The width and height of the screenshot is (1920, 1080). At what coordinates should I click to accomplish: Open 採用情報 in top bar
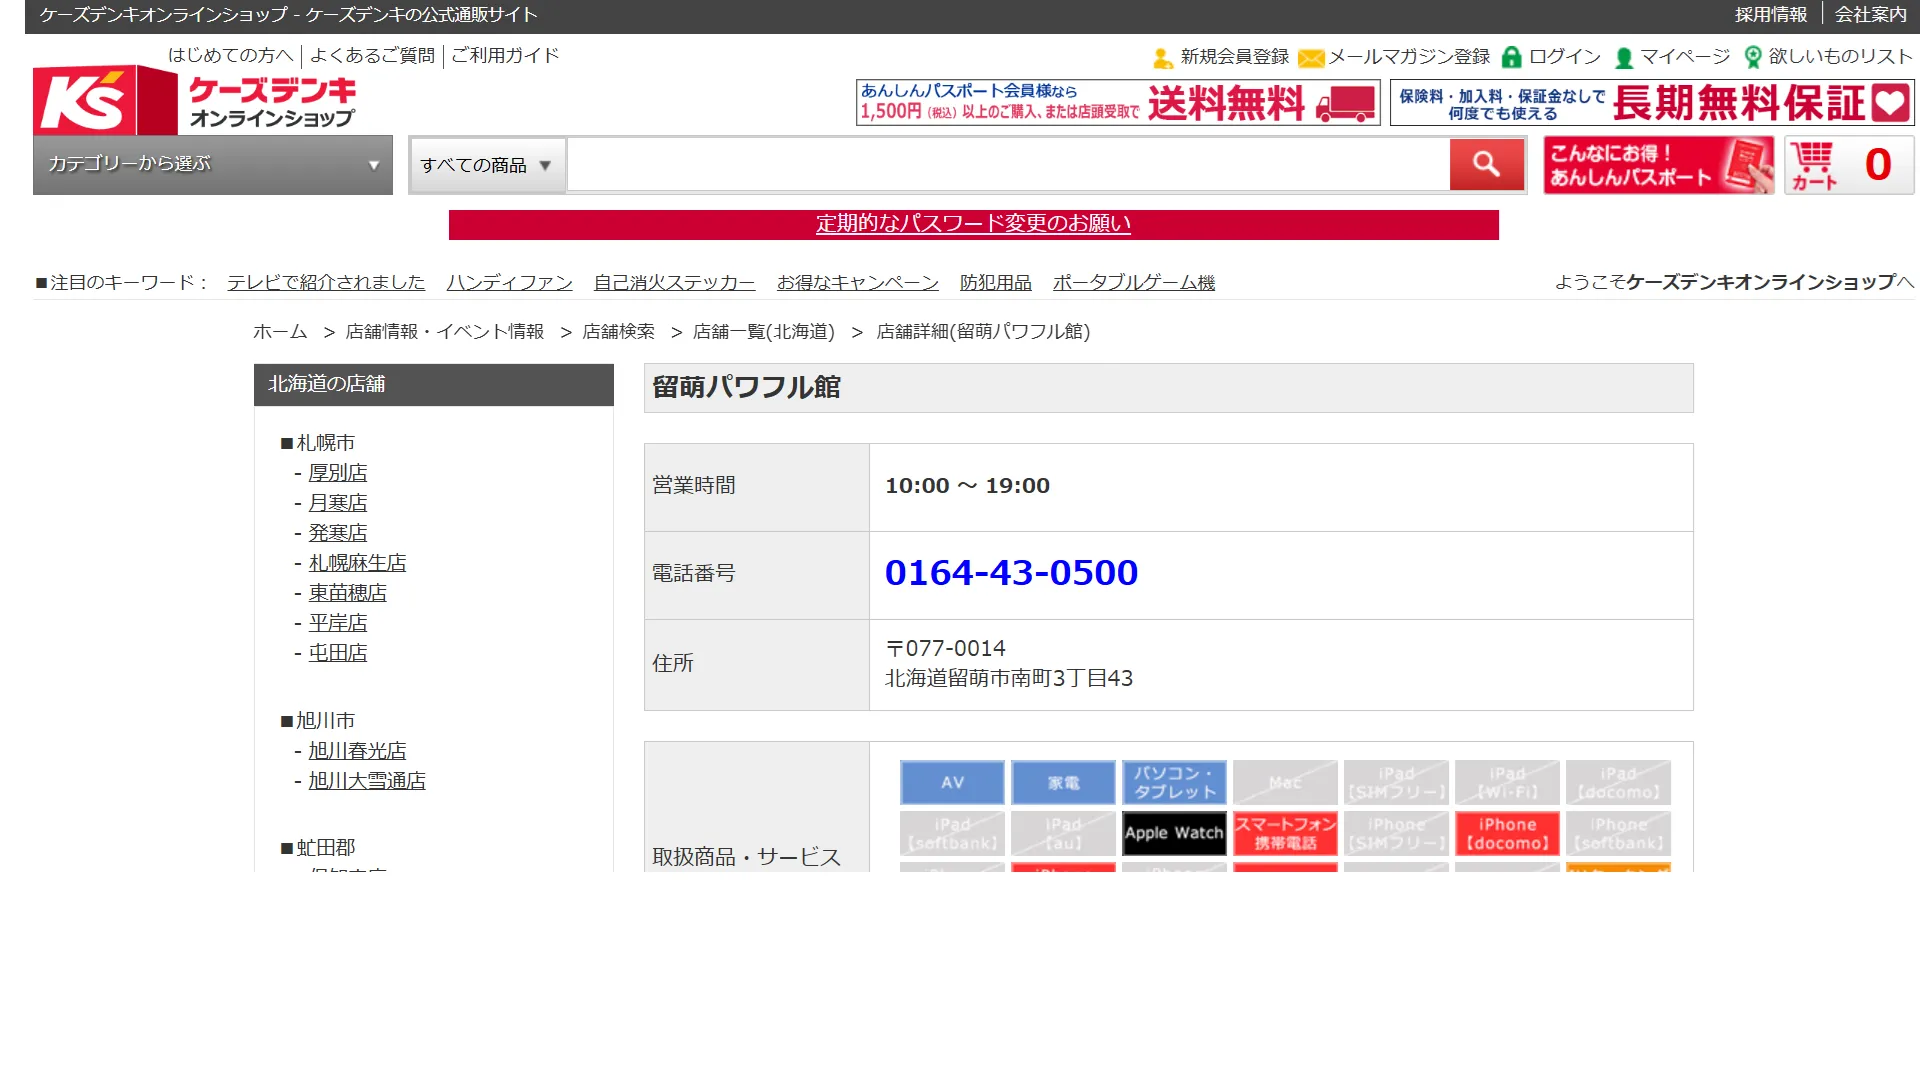tap(1771, 15)
